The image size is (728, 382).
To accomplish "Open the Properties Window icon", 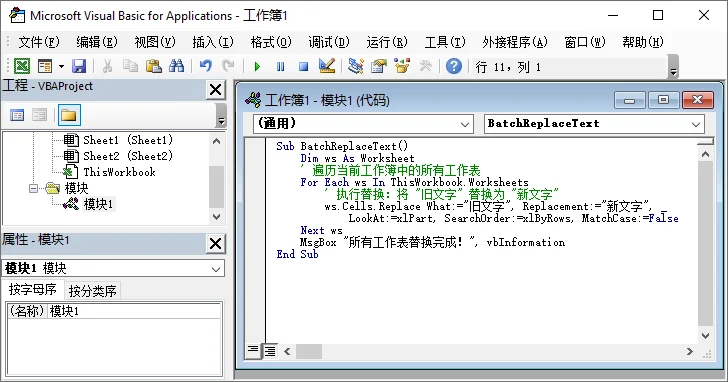I will click(379, 66).
